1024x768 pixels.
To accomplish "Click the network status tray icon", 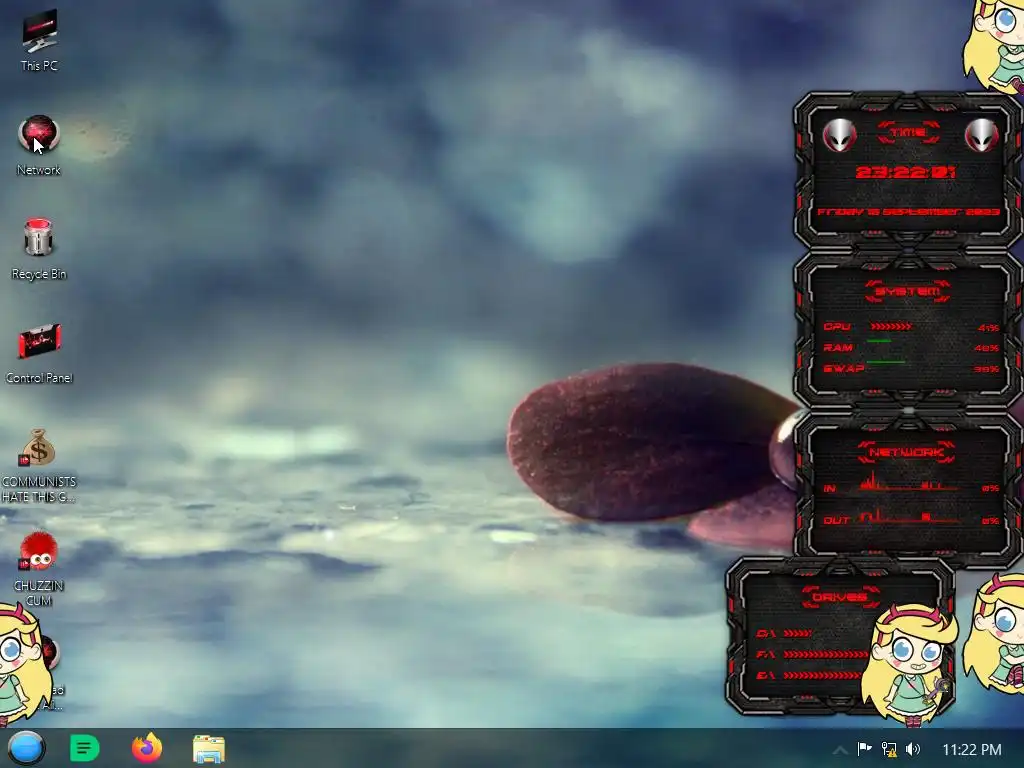I will [889, 749].
